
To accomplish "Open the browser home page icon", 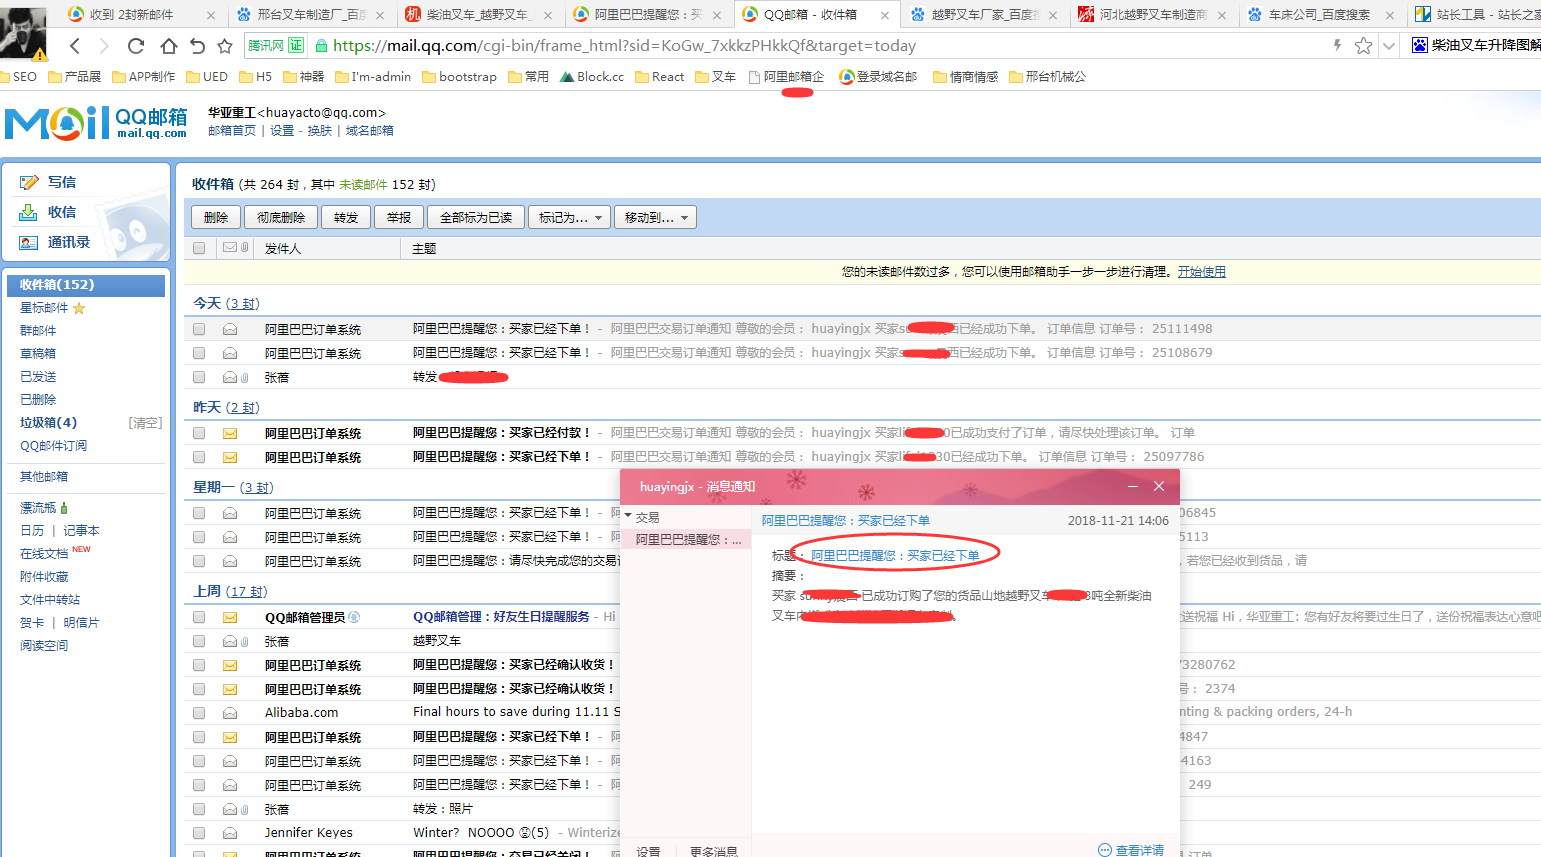I will click(x=168, y=46).
